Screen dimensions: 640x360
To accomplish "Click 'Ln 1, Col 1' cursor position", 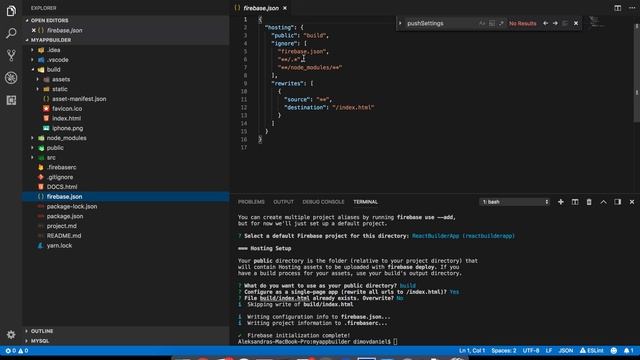I will coord(472,351).
